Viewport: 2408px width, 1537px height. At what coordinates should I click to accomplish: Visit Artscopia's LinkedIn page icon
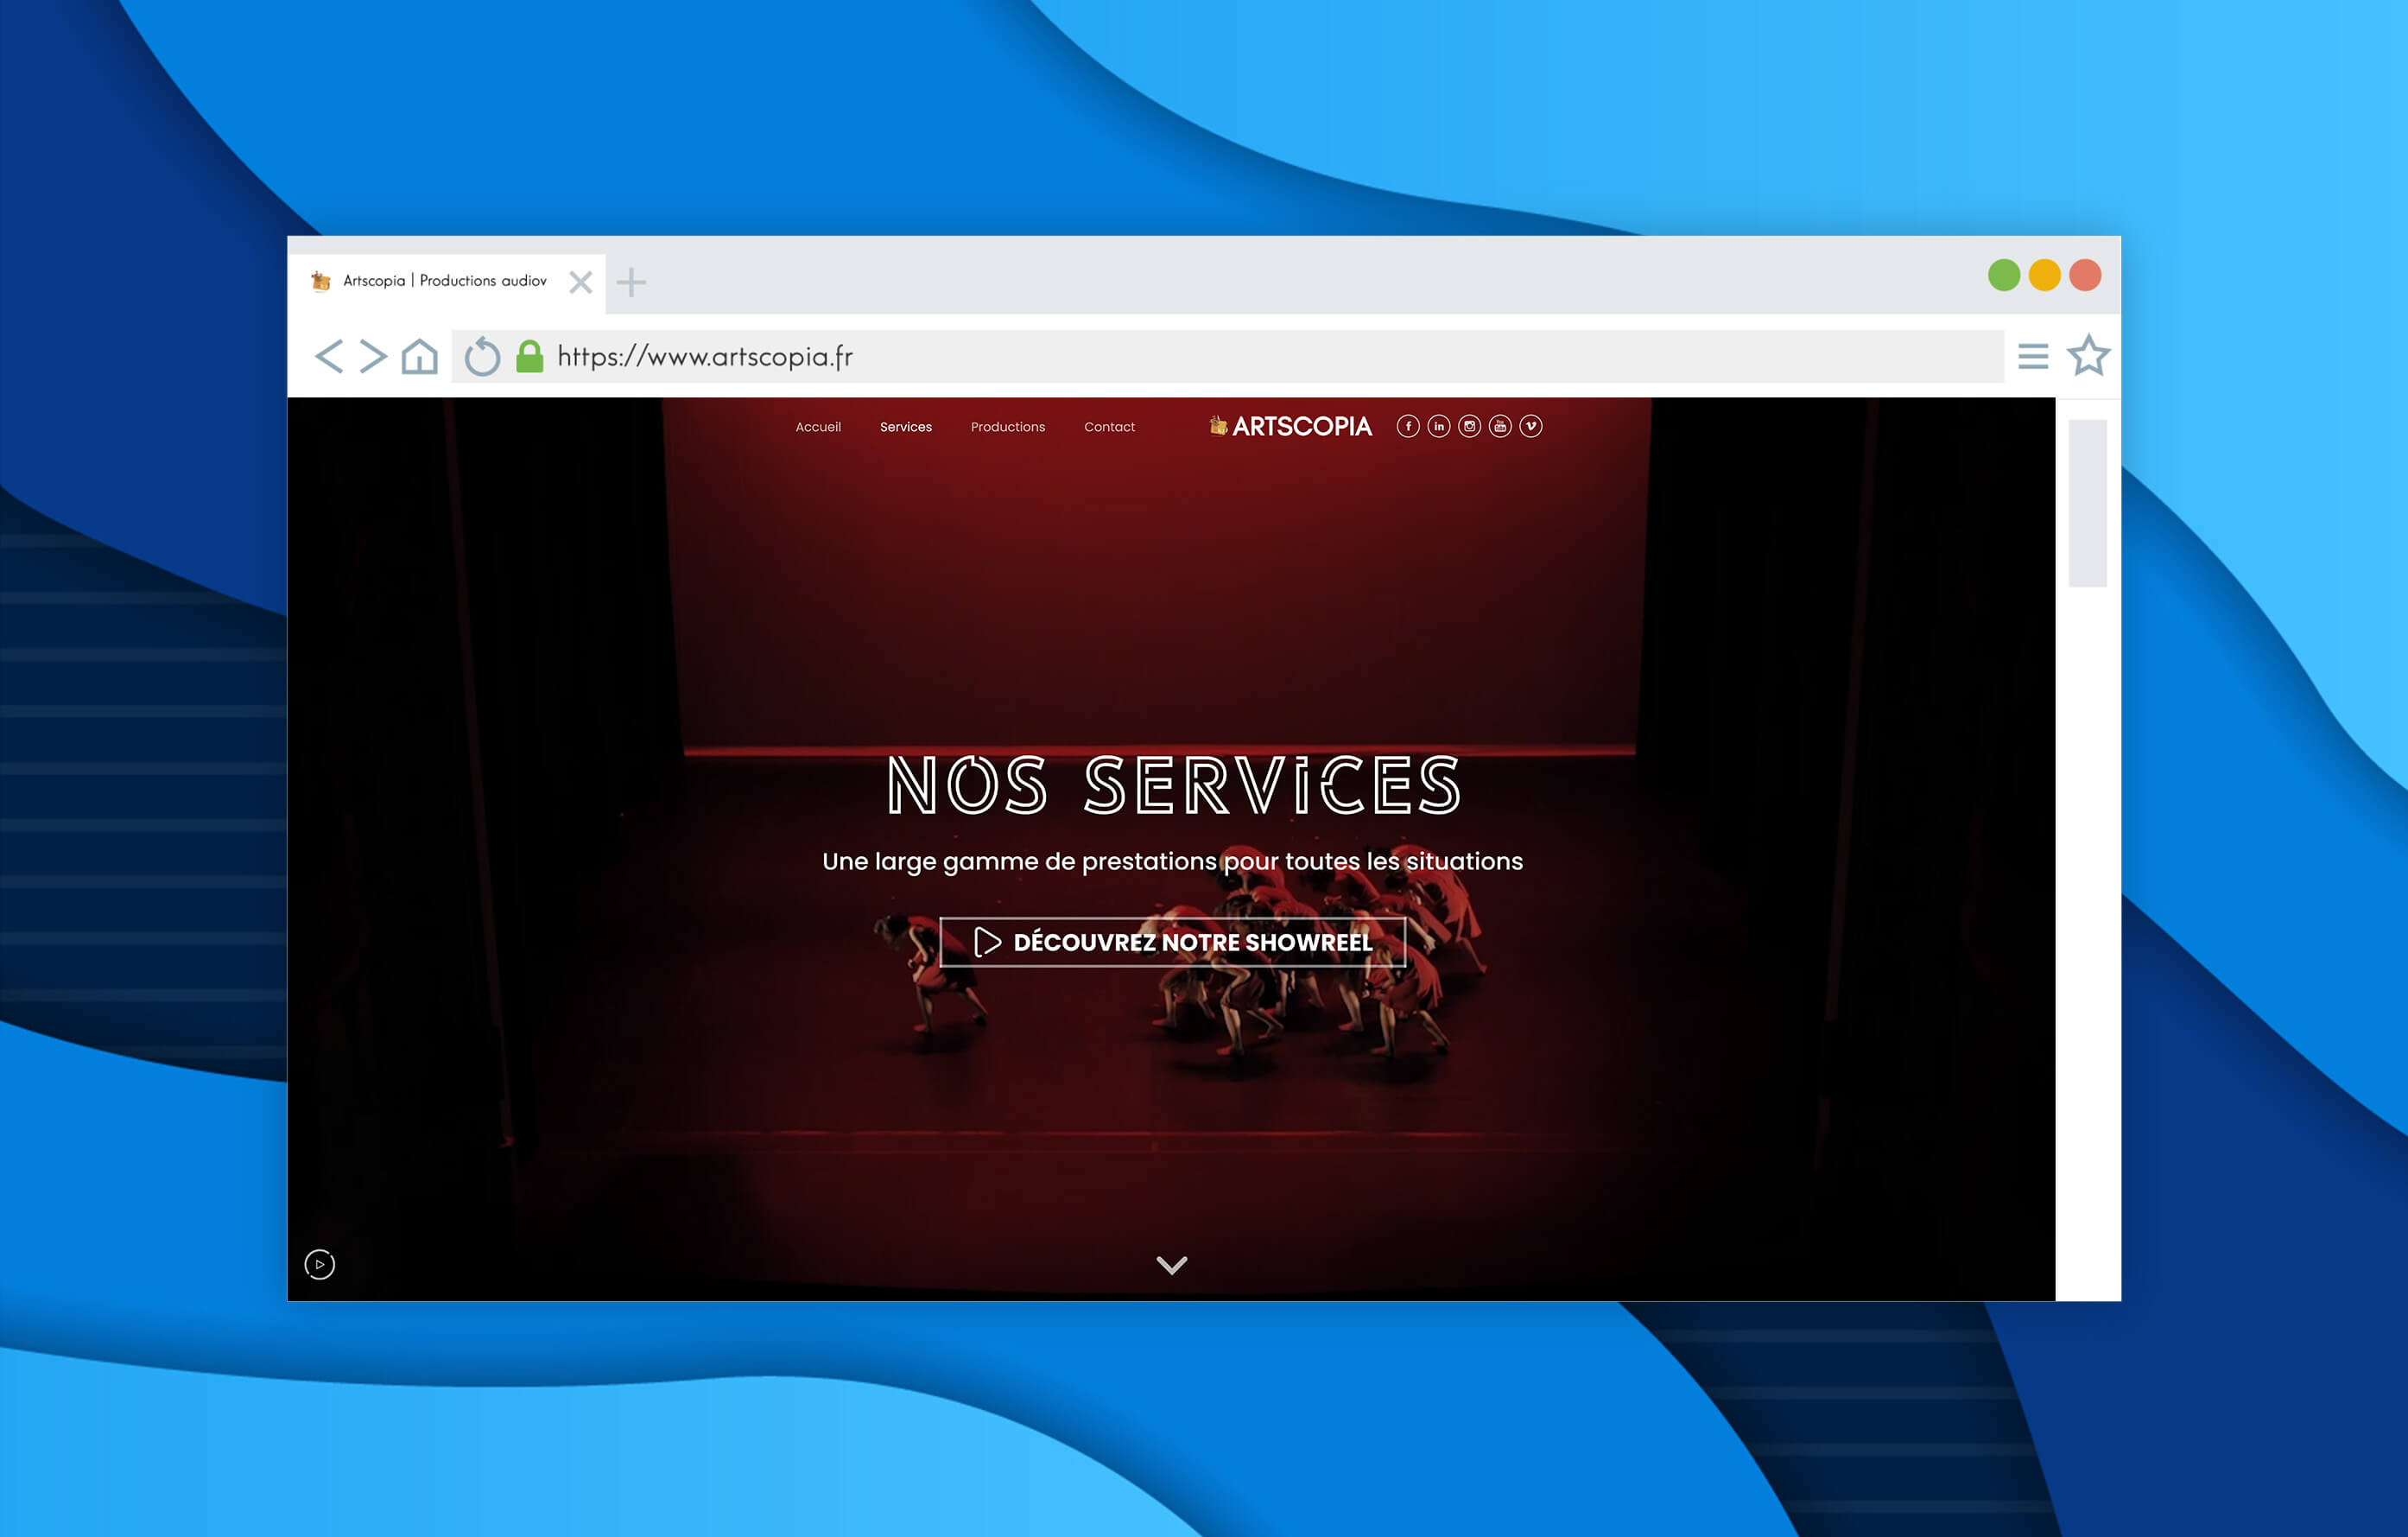pyautogui.click(x=1439, y=426)
